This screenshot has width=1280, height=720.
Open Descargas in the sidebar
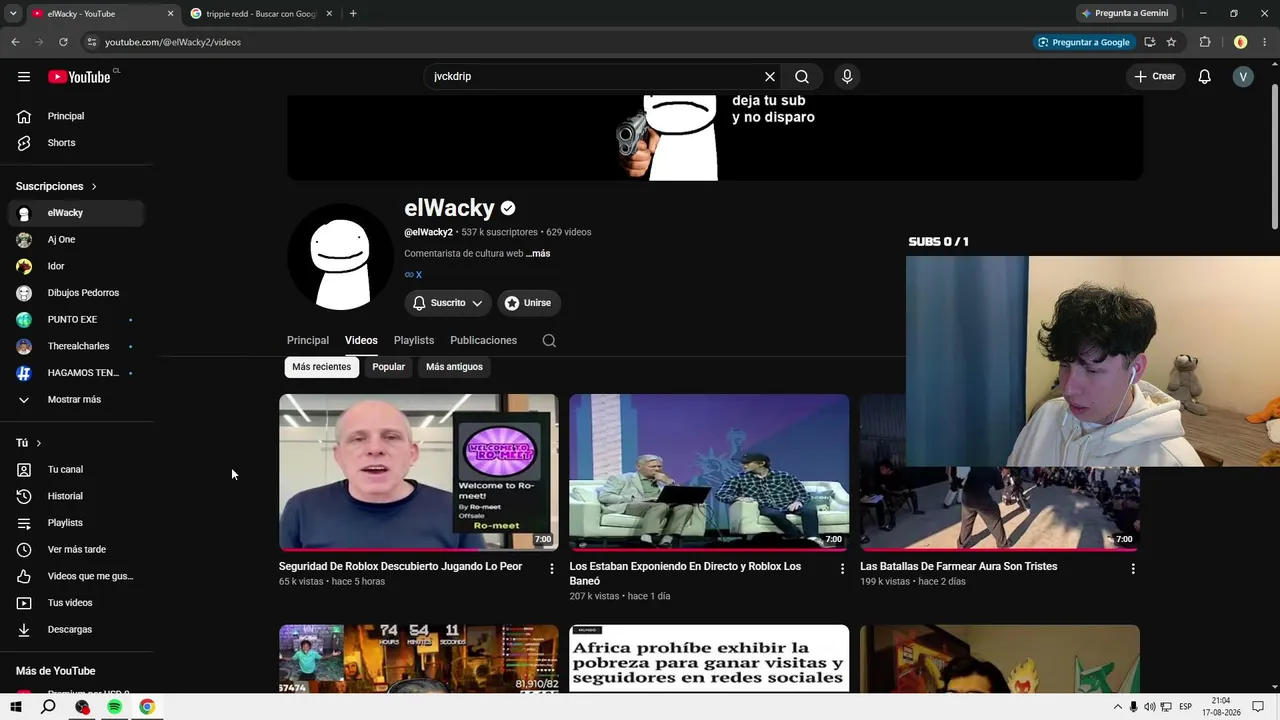[76, 629]
